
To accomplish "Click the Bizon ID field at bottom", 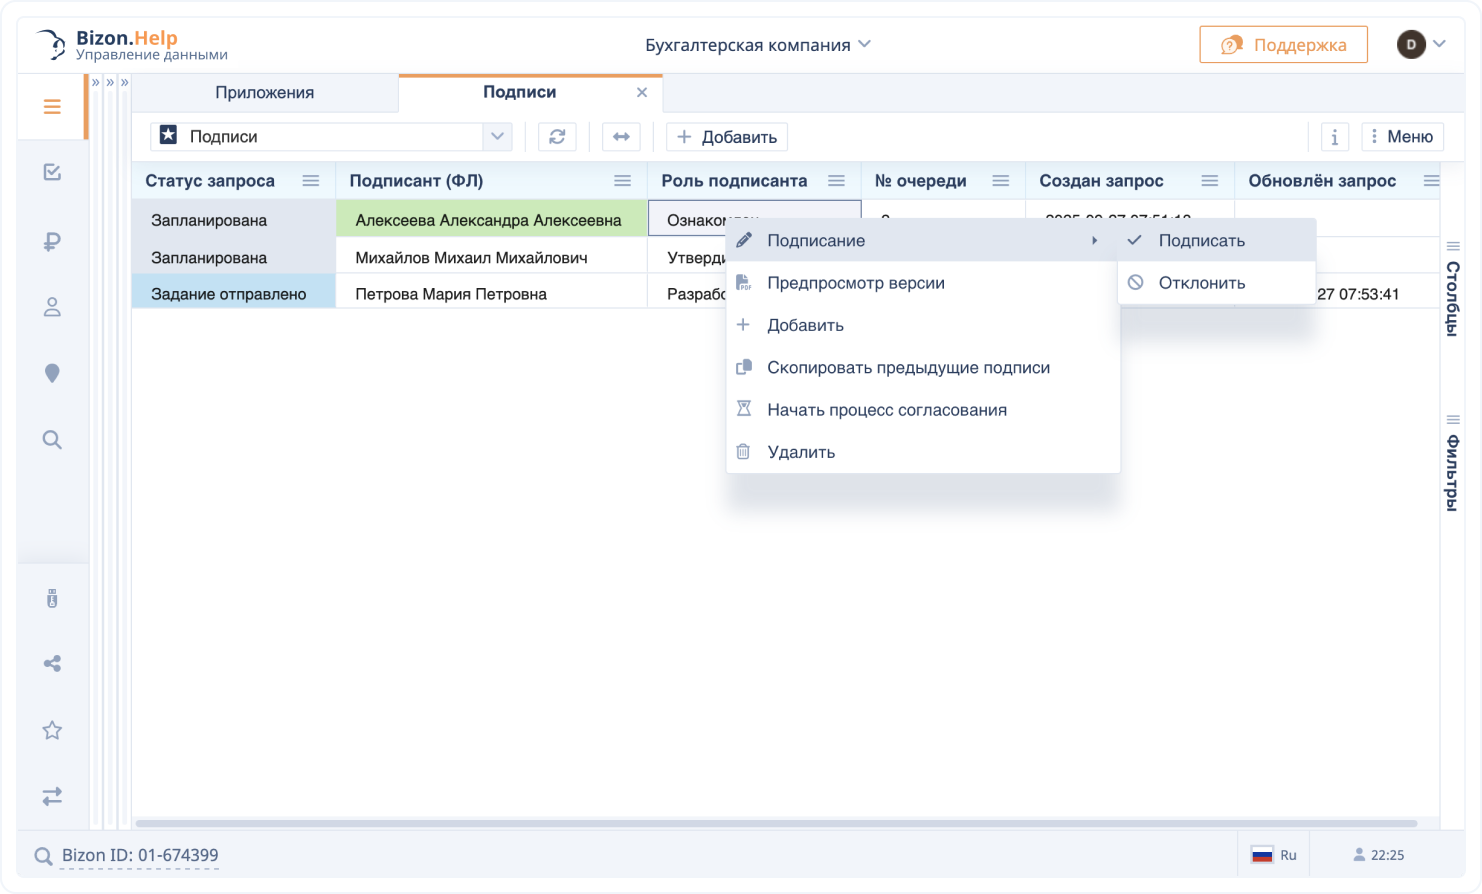I will pyautogui.click(x=140, y=855).
